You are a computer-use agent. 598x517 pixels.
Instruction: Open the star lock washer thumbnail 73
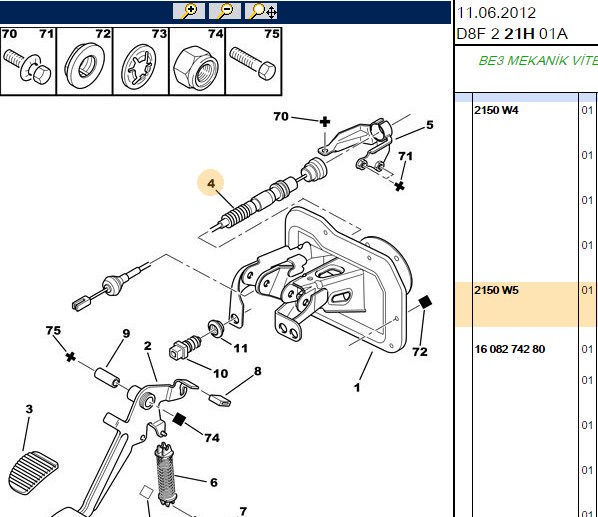(141, 61)
